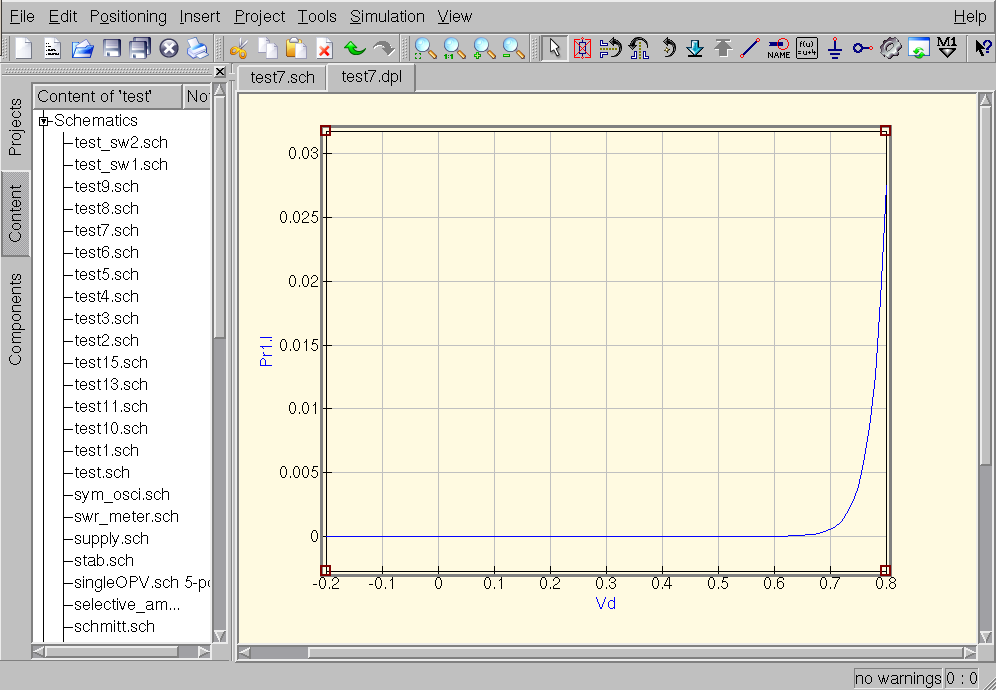The width and height of the screenshot is (996, 690).
Task: Open the Components side tab
Action: pyautogui.click(x=16, y=319)
